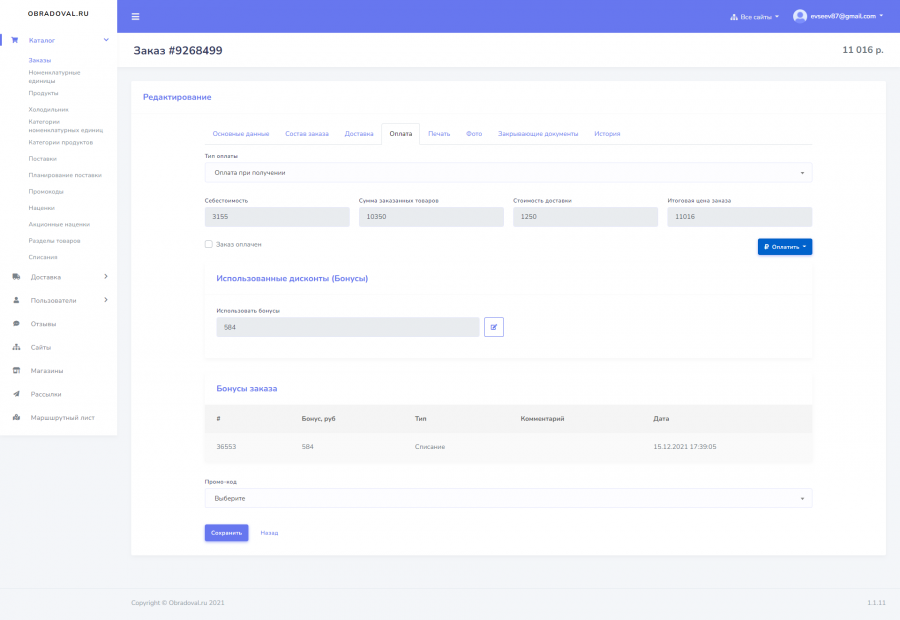Click the Списание type cell
This screenshot has height=620, width=900.
(430, 447)
